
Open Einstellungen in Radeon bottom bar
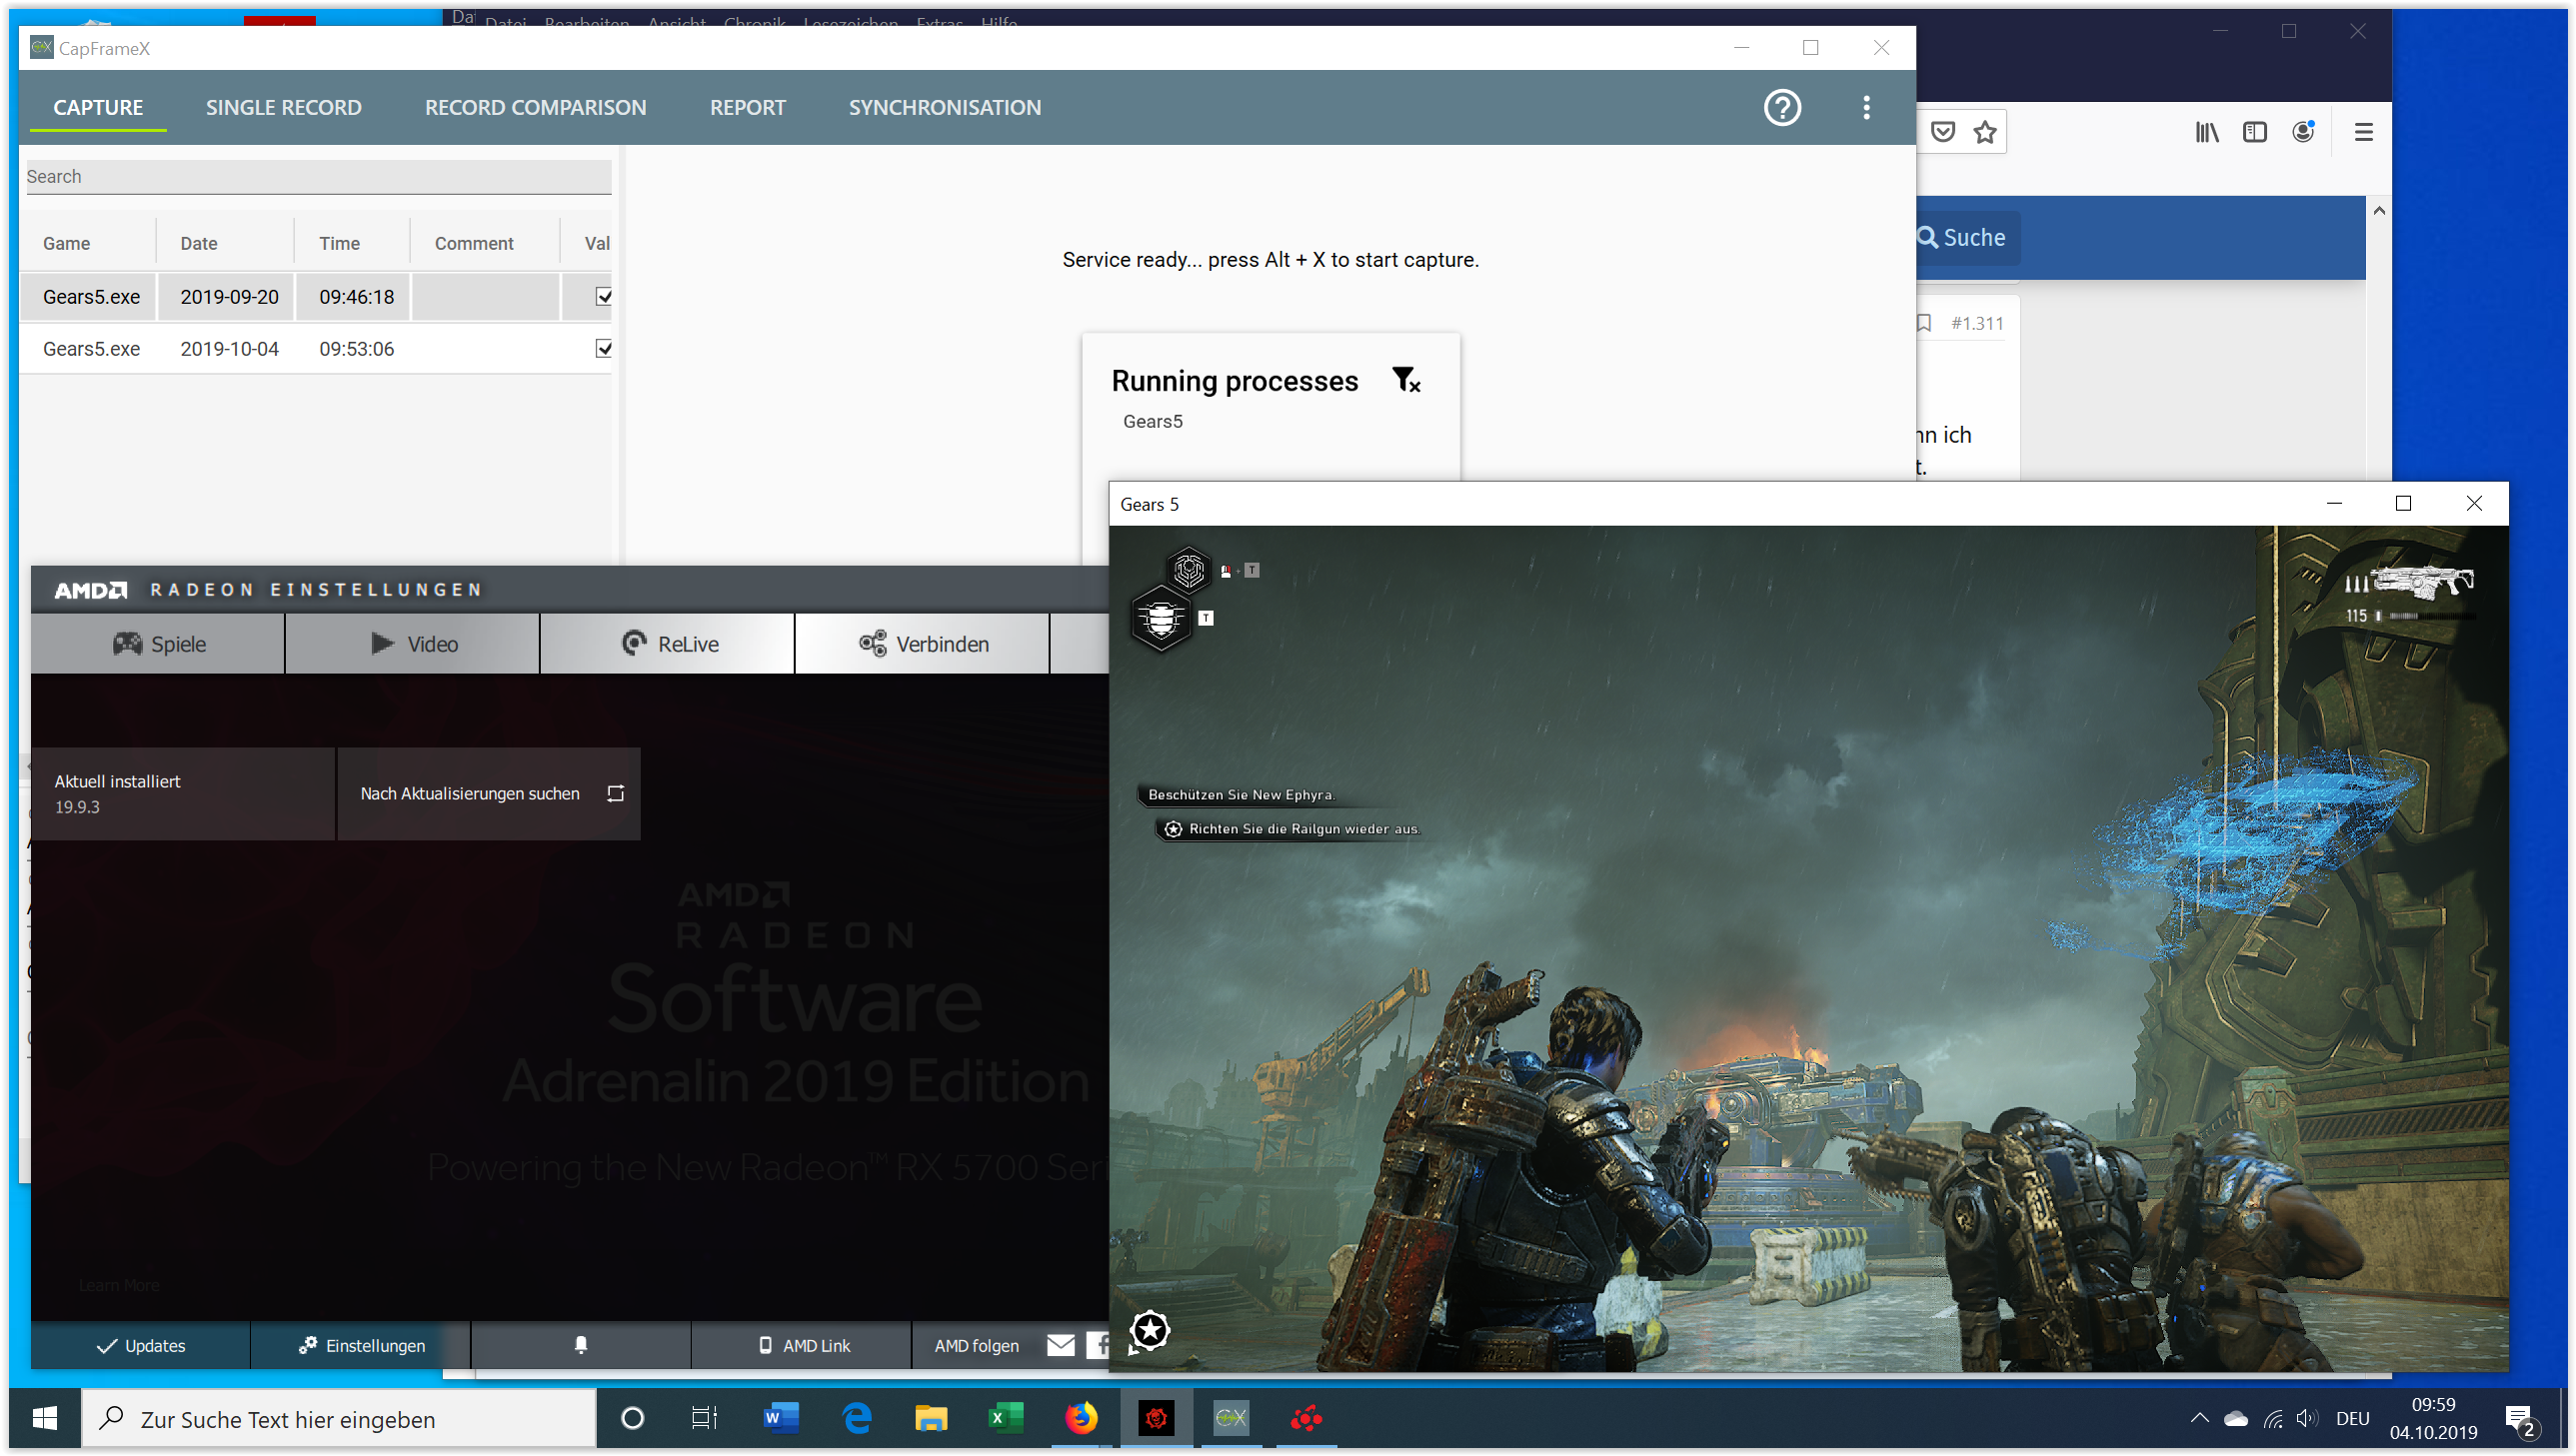click(x=360, y=1345)
